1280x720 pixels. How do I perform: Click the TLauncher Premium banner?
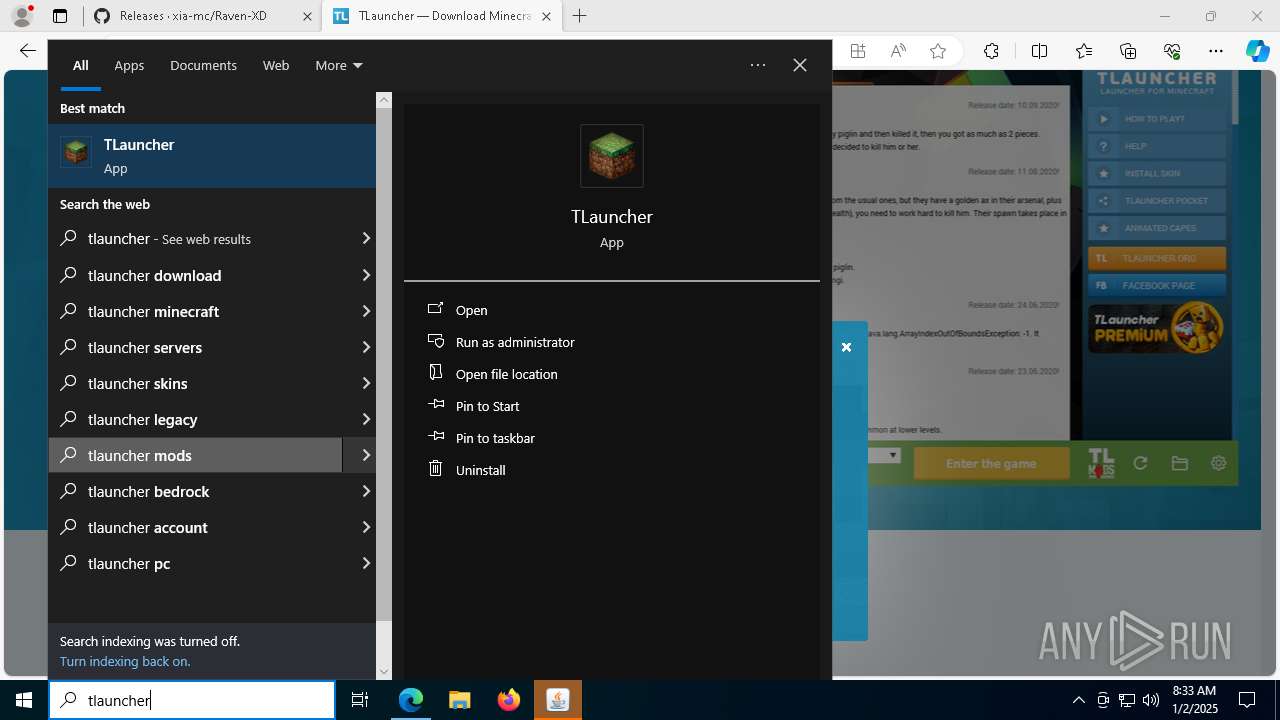coord(1157,328)
